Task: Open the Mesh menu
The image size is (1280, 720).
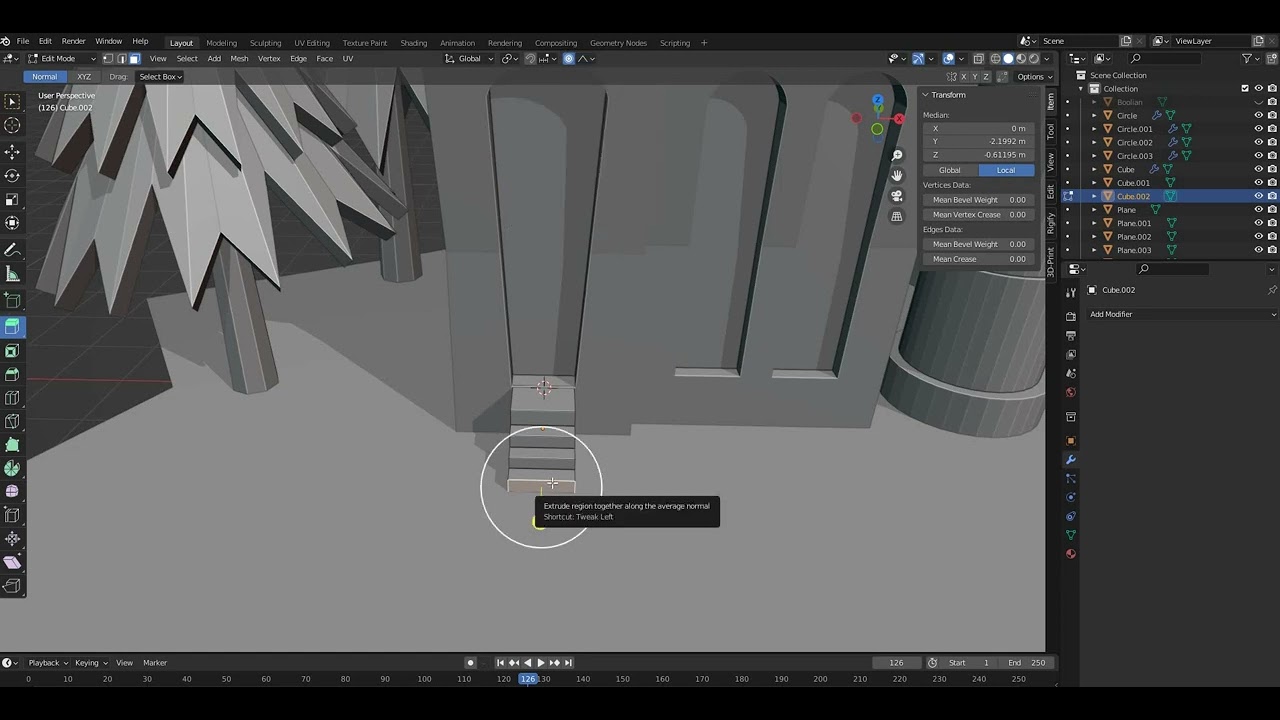Action: (239, 58)
